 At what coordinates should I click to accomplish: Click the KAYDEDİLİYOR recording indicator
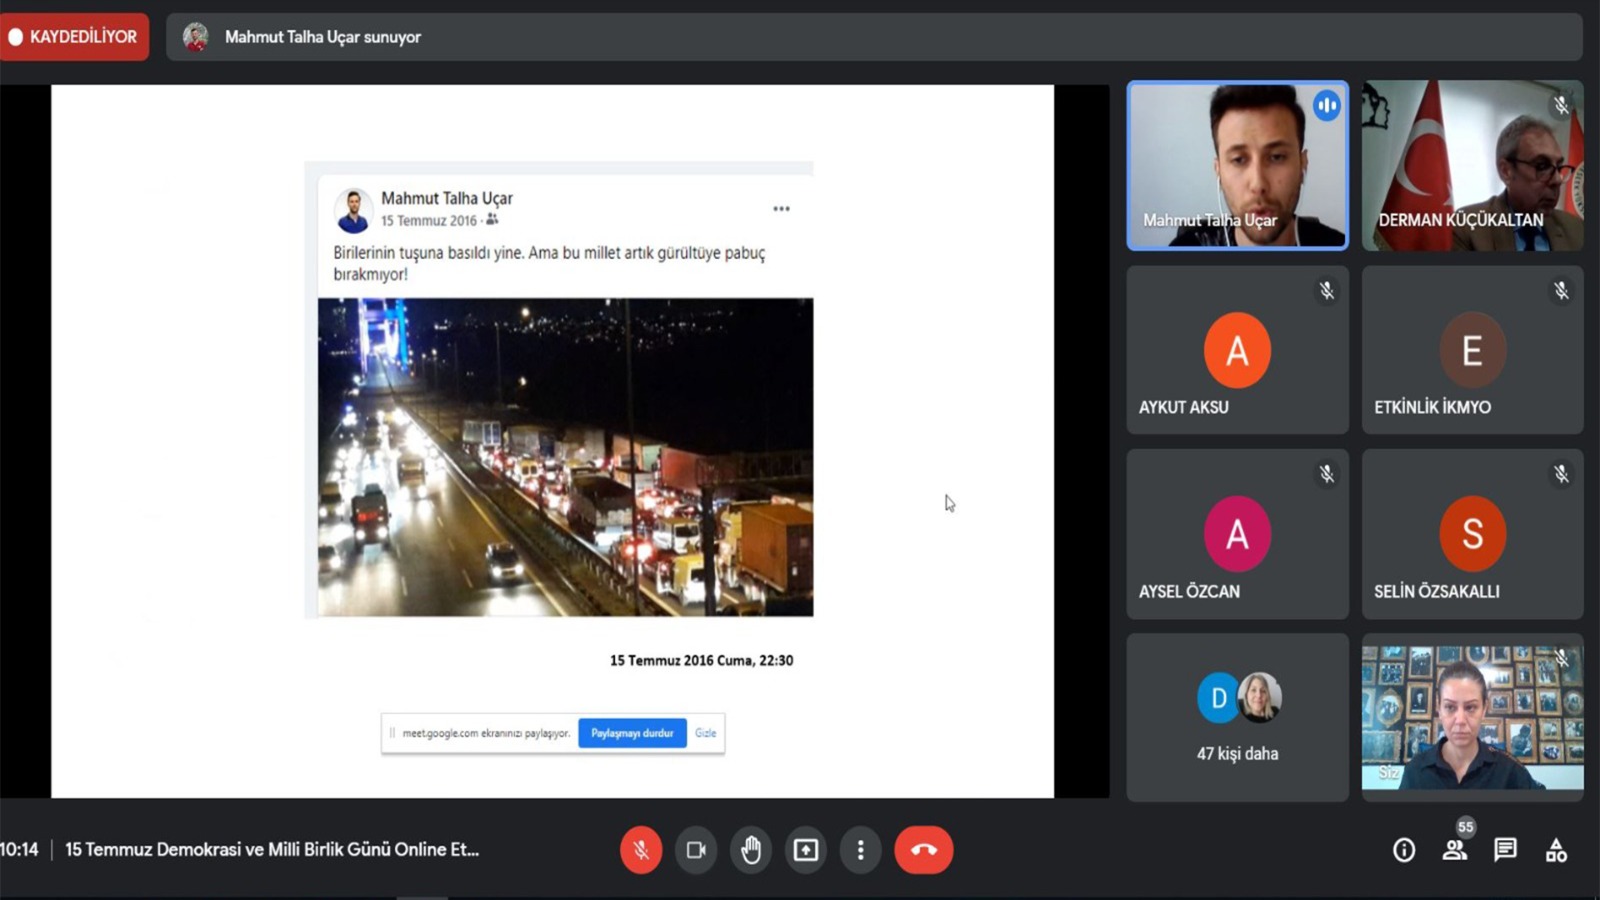[74, 37]
